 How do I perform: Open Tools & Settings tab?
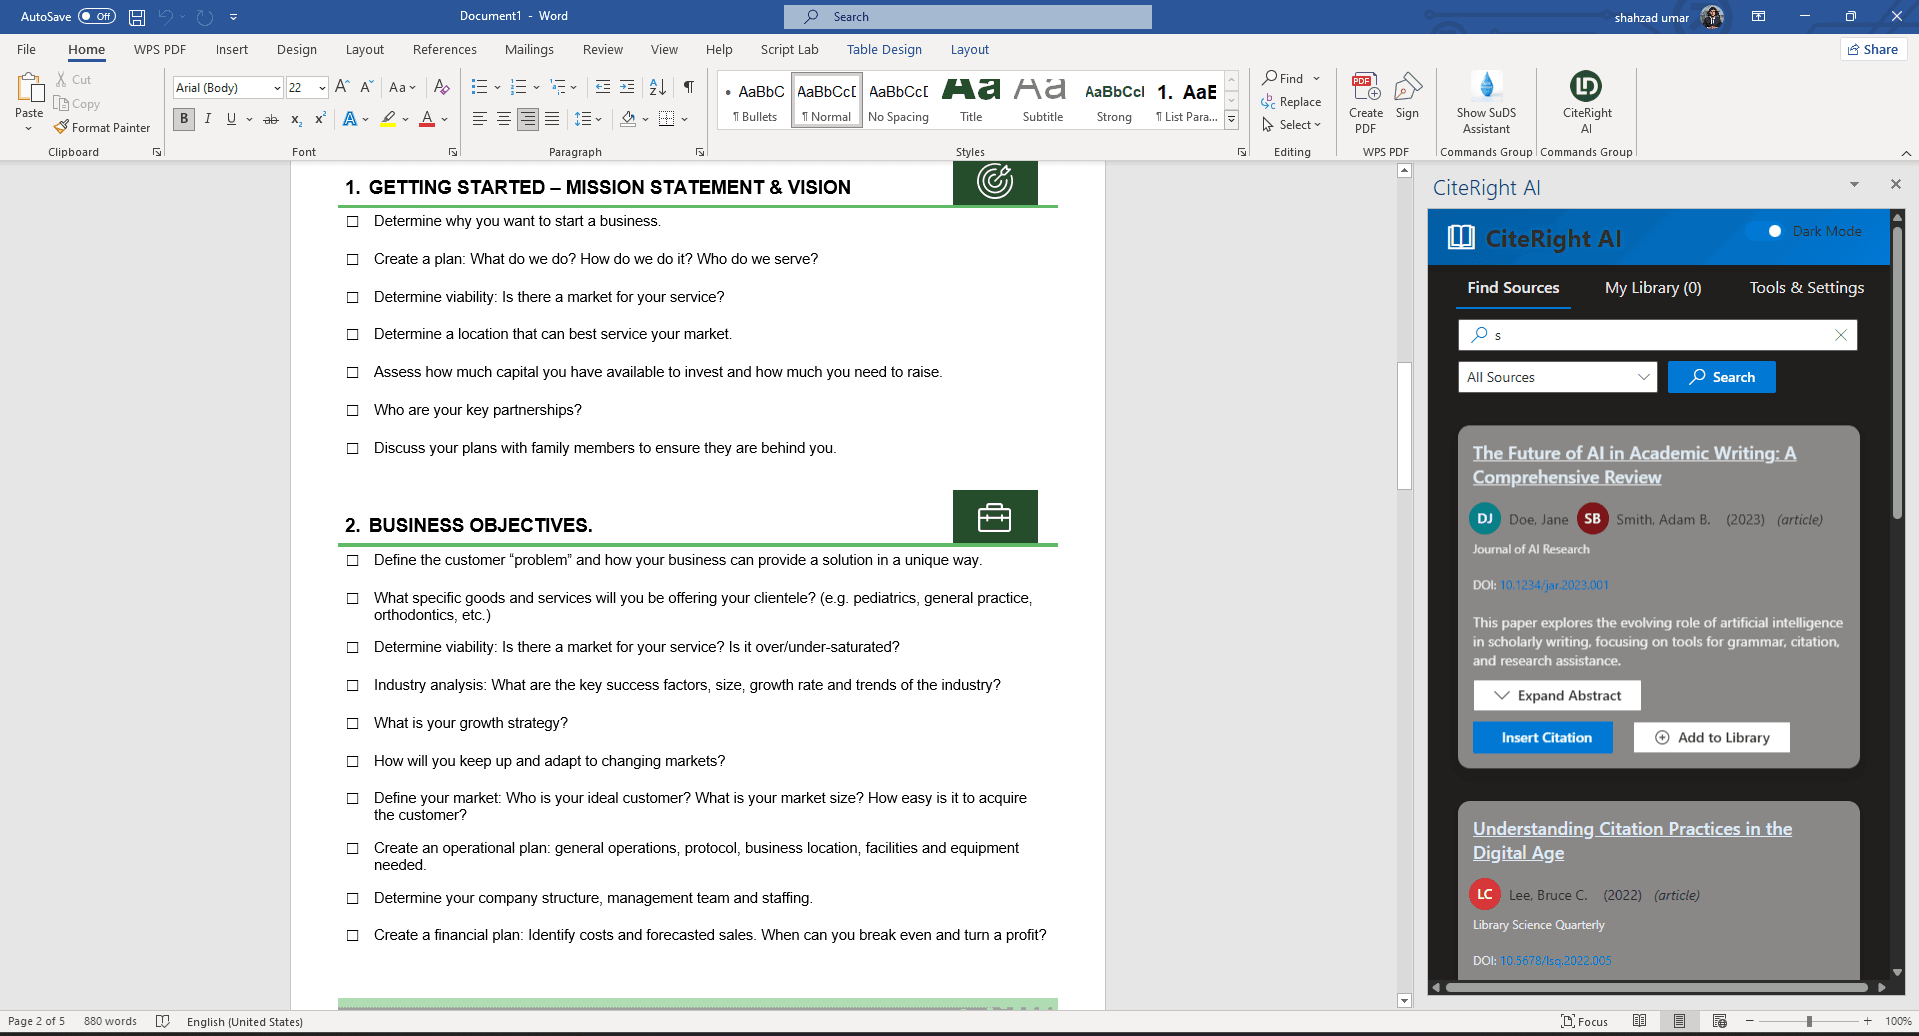[x=1806, y=288]
